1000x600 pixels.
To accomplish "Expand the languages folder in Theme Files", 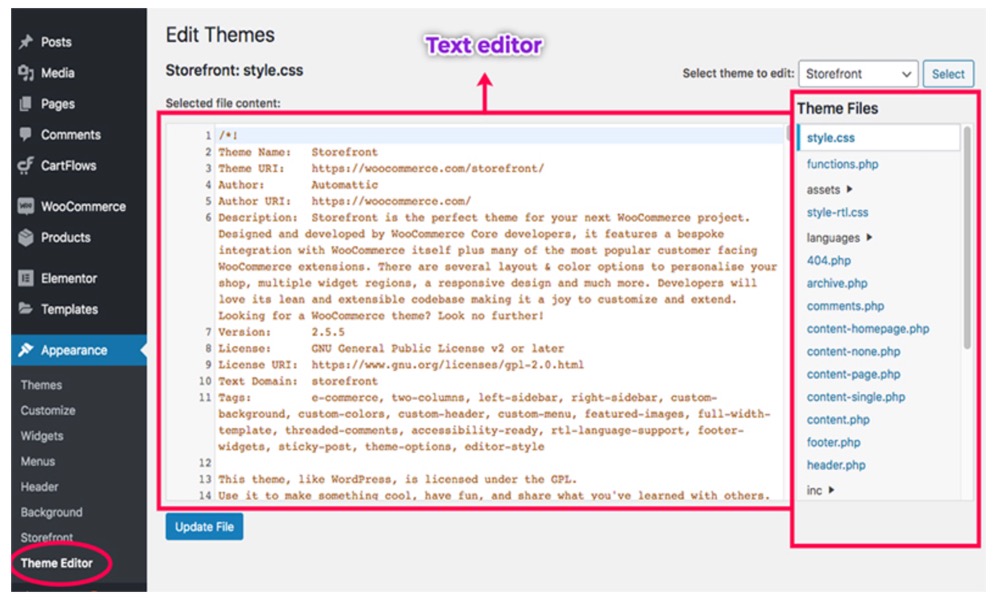I will (x=839, y=238).
